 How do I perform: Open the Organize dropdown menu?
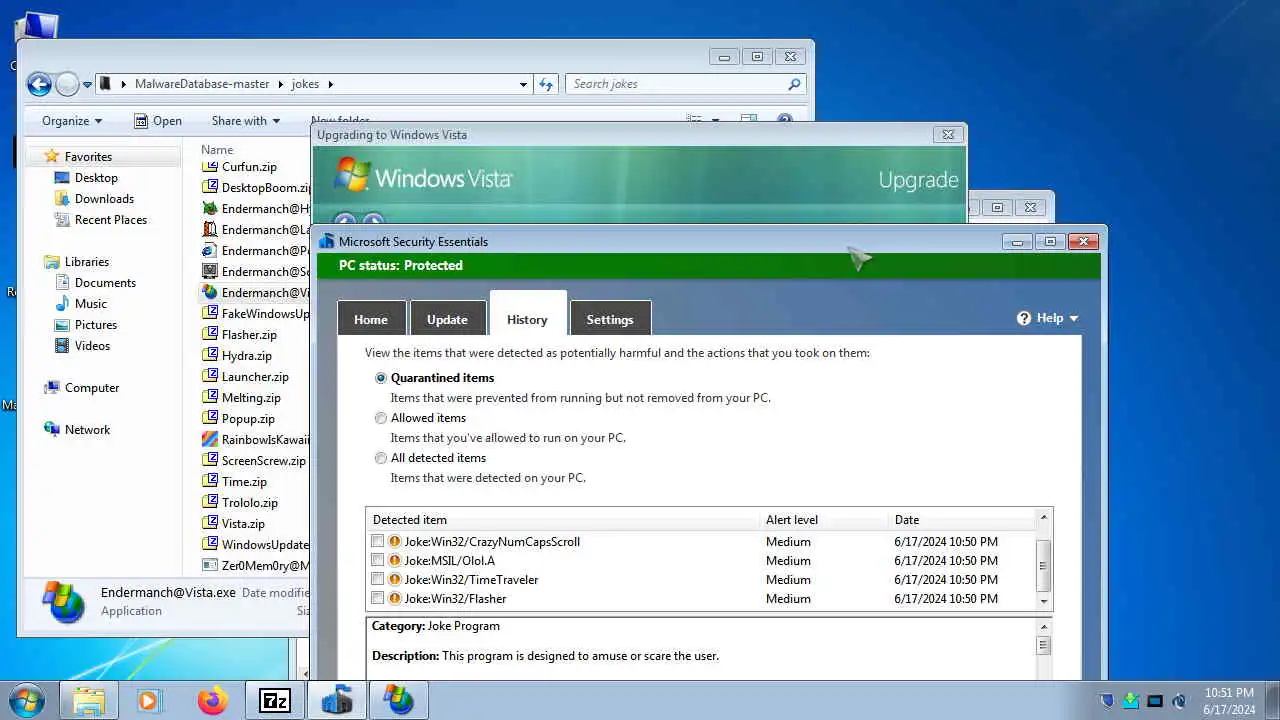click(72, 121)
